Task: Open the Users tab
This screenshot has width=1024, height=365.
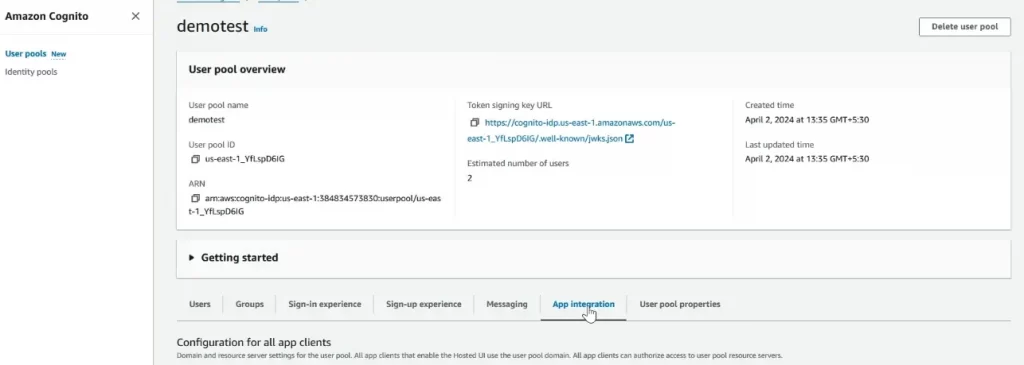Action: pyautogui.click(x=200, y=304)
